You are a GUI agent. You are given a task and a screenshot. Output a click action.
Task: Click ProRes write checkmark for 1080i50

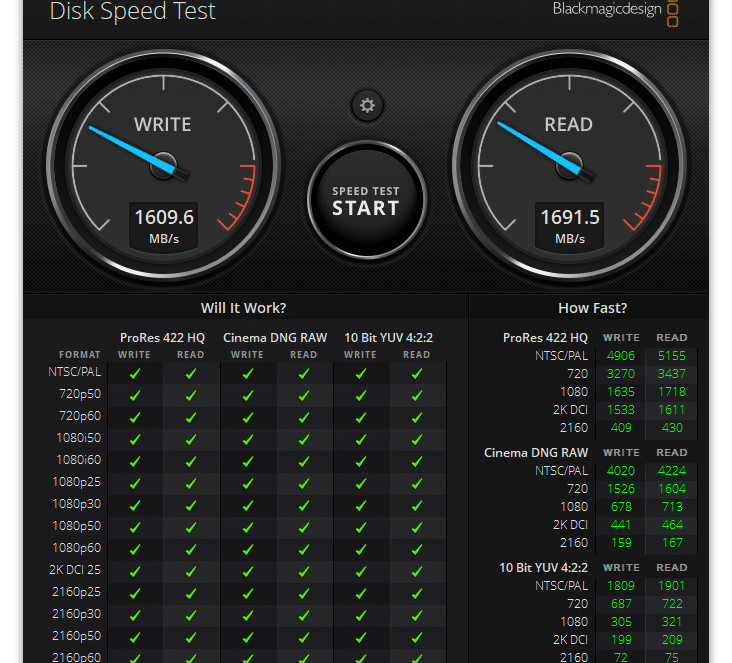tap(135, 439)
